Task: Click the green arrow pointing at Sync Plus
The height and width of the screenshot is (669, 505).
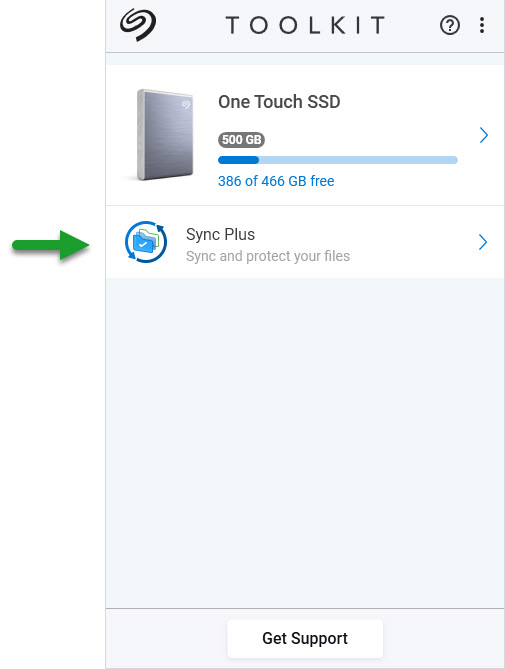Action: [51, 245]
